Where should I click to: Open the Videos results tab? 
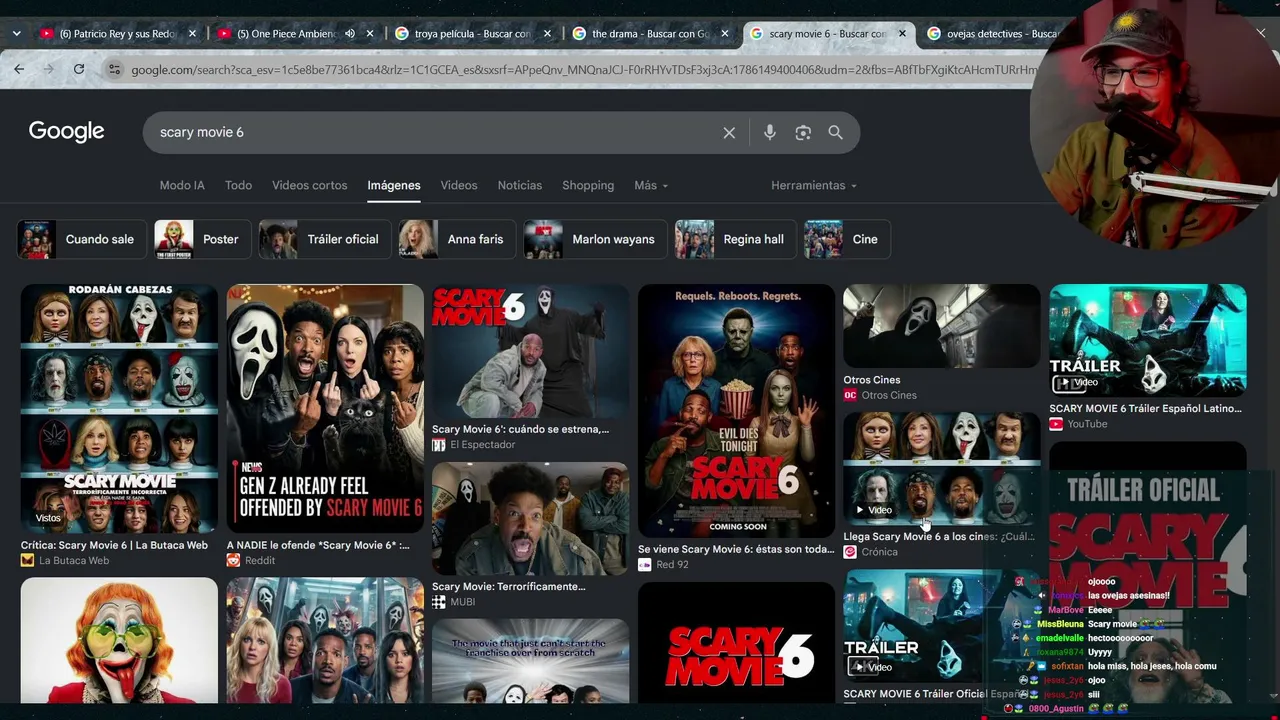pos(459,185)
